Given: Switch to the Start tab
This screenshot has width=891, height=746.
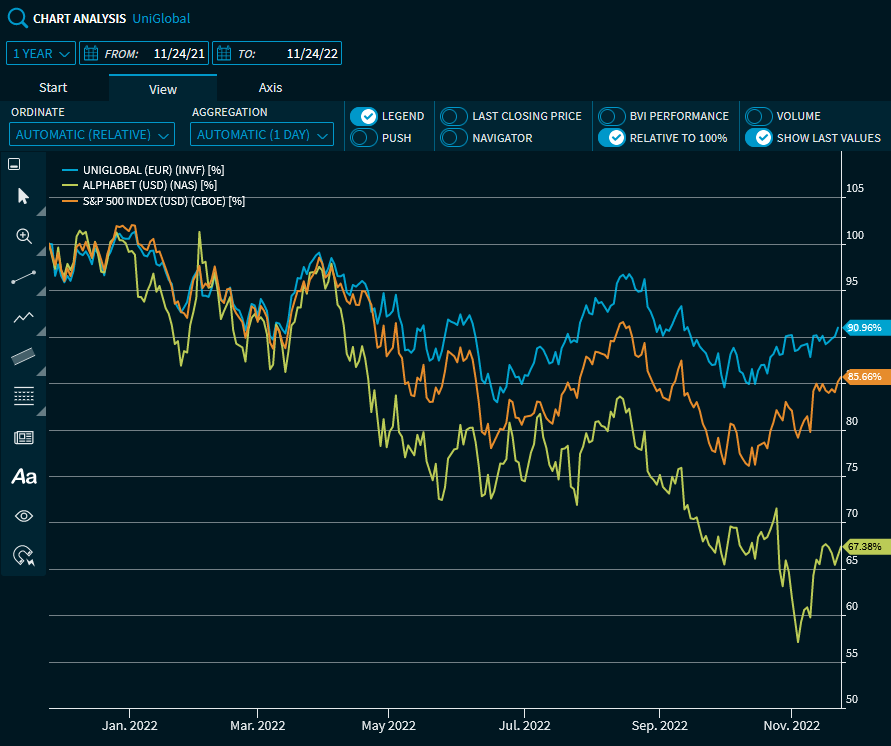Looking at the screenshot, I should [x=53, y=88].
